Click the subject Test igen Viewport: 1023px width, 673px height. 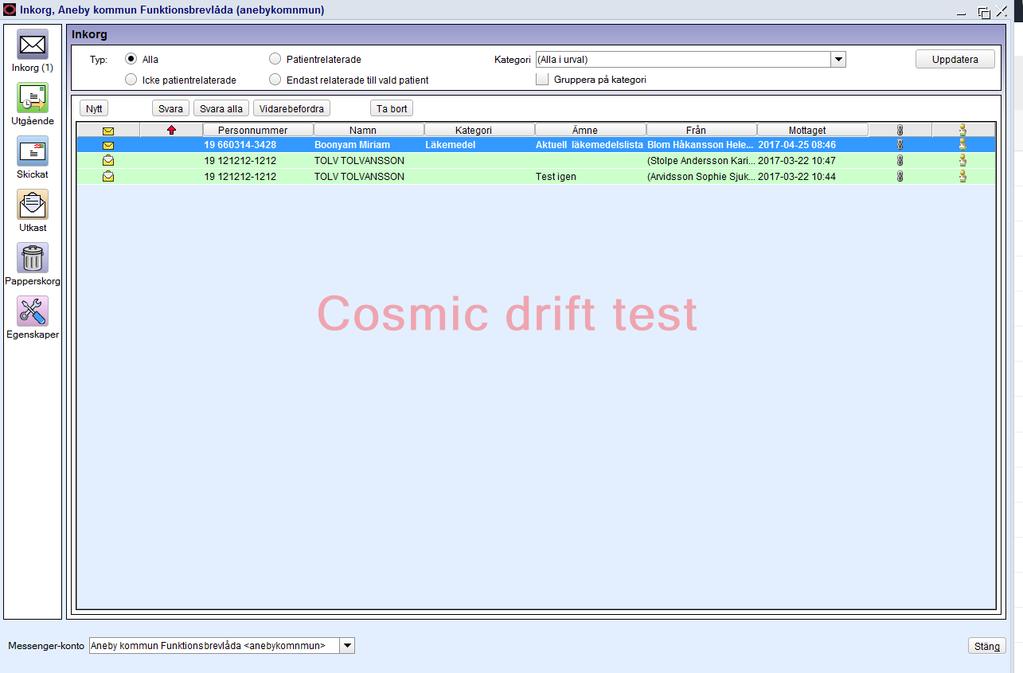tap(556, 176)
